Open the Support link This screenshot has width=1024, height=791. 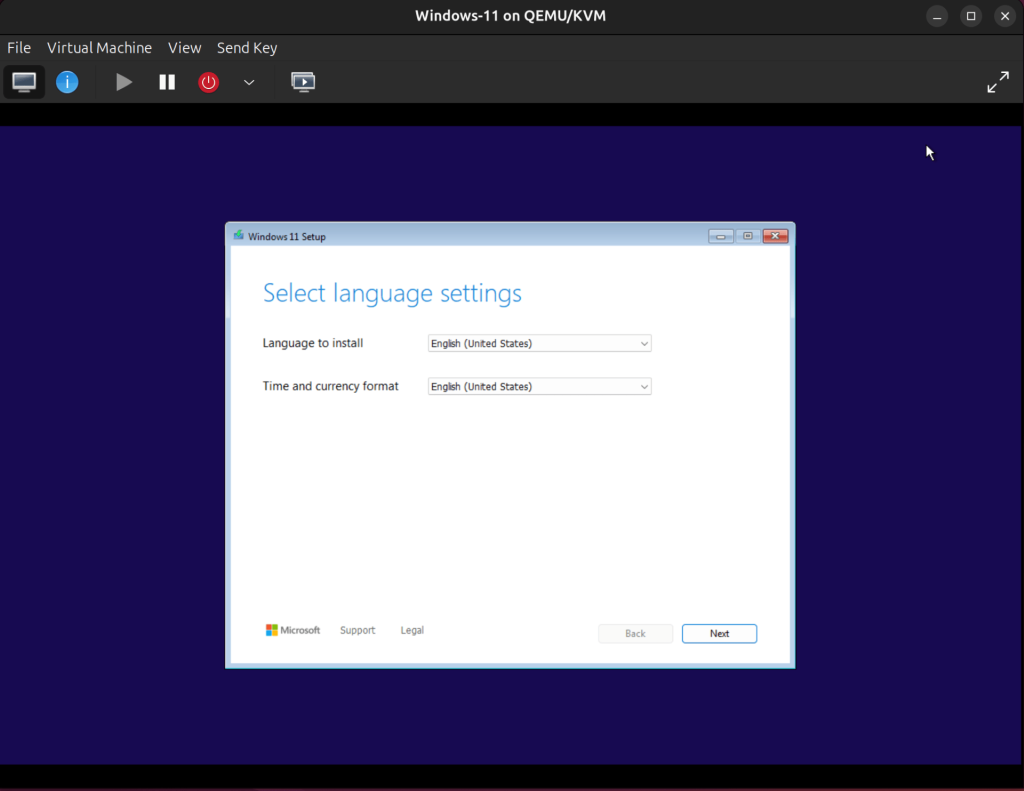(x=357, y=630)
